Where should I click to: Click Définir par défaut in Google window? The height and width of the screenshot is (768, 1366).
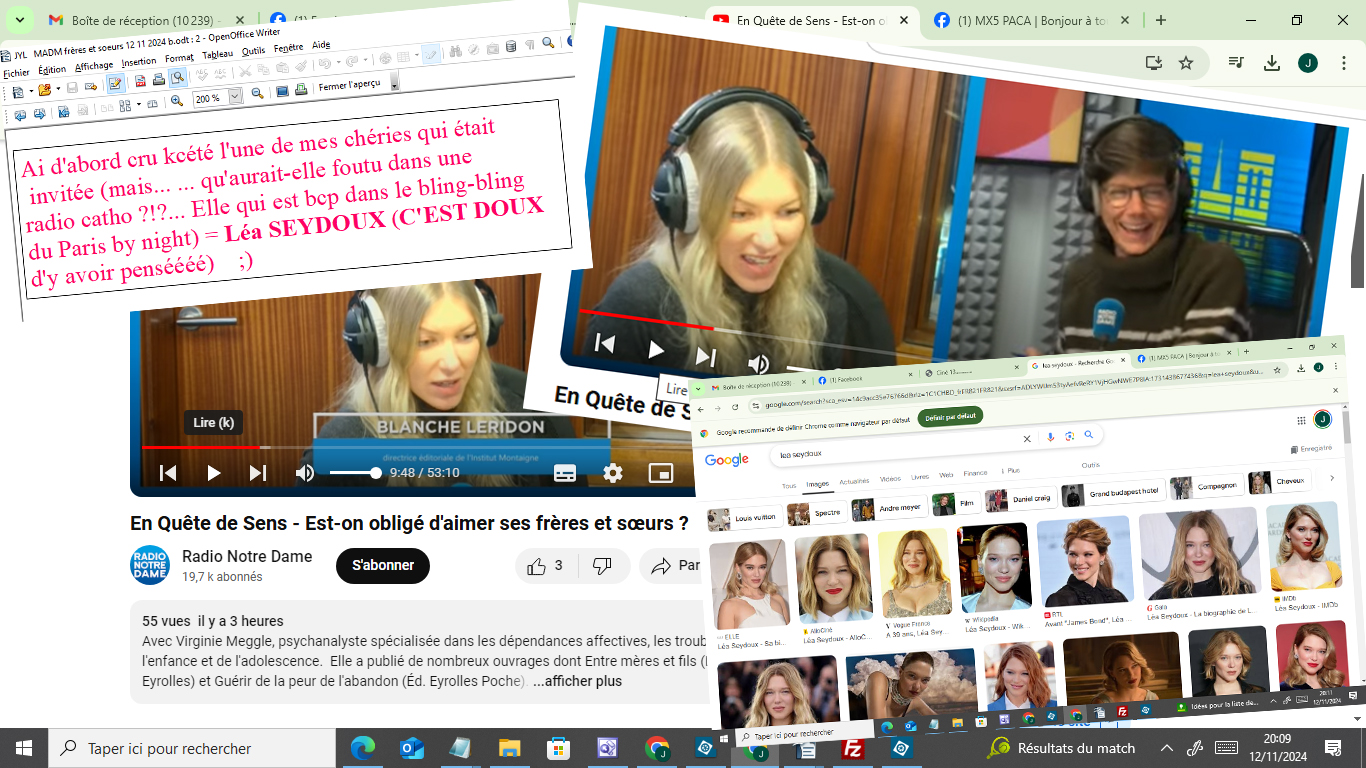(950, 418)
